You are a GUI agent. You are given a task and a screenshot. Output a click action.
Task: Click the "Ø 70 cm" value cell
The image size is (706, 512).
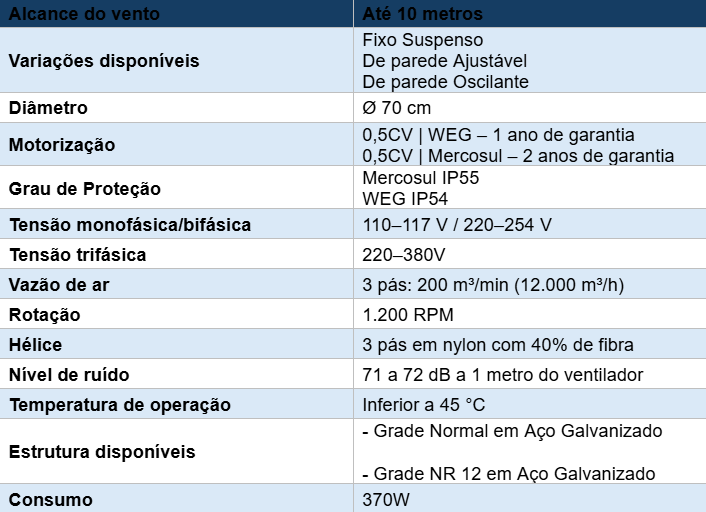(396, 108)
